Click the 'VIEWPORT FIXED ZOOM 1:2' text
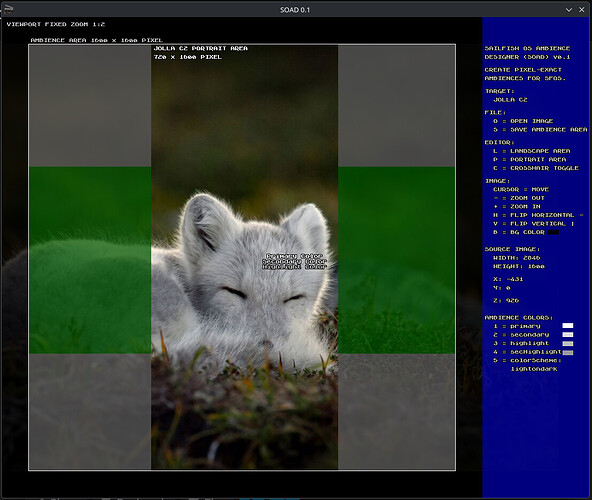Screen dimensions: 592x500 point(56,24)
